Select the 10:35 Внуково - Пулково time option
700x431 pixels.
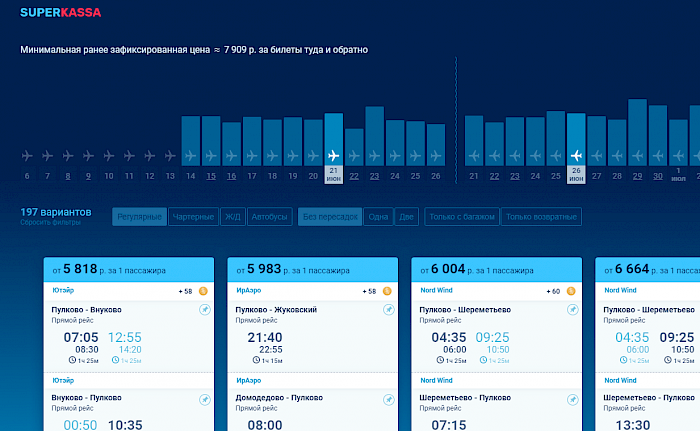coord(125,425)
